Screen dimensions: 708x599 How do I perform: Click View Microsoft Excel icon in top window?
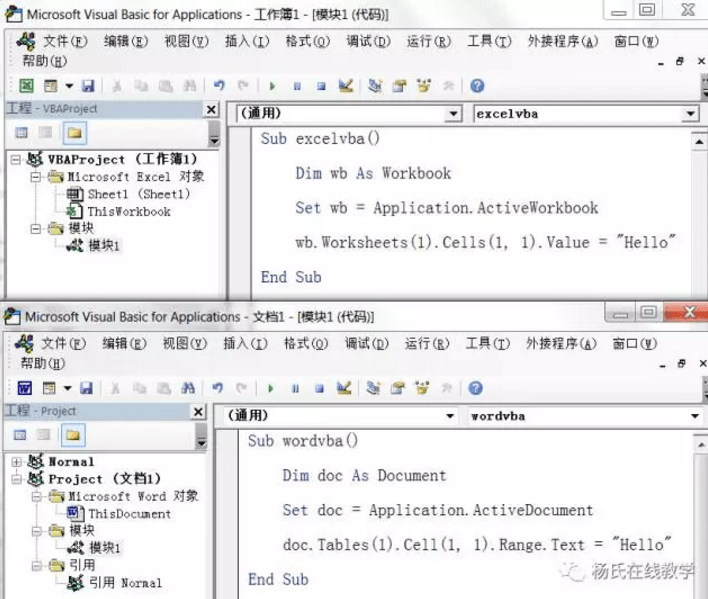pos(26,85)
